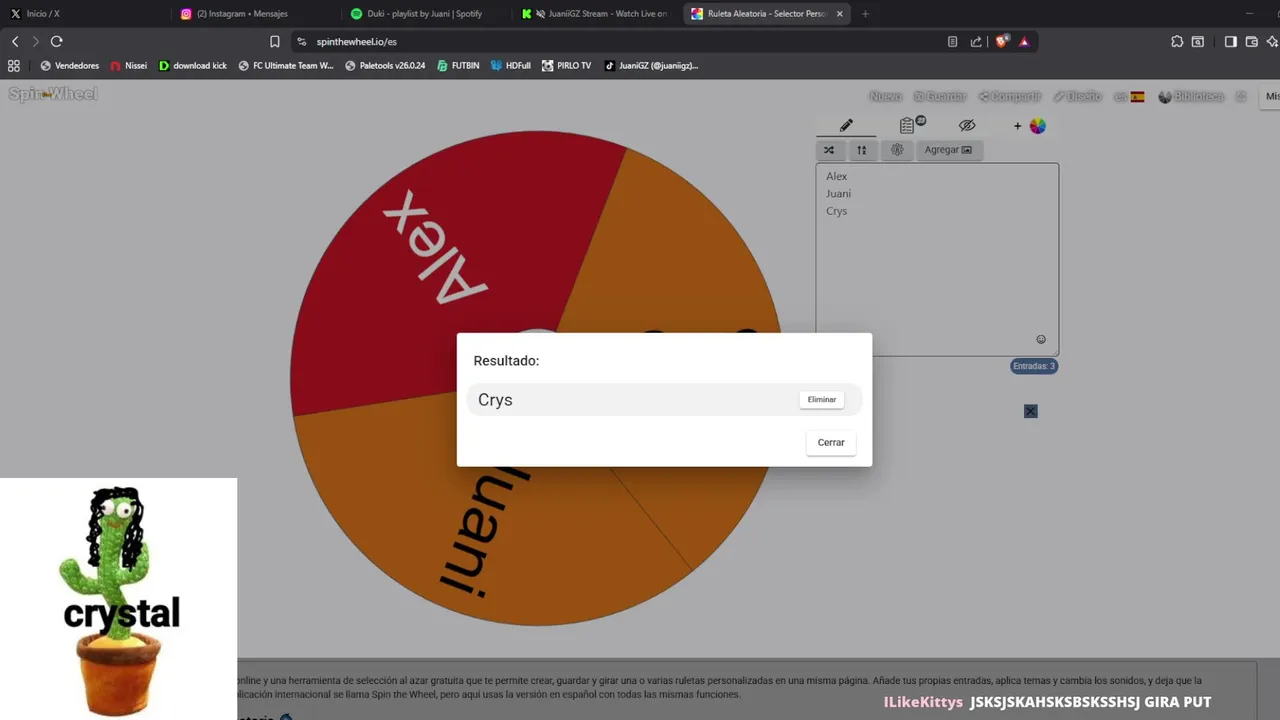1280x720 pixels.
Task: Open emoji picker in entries box
Action: [1041, 339]
